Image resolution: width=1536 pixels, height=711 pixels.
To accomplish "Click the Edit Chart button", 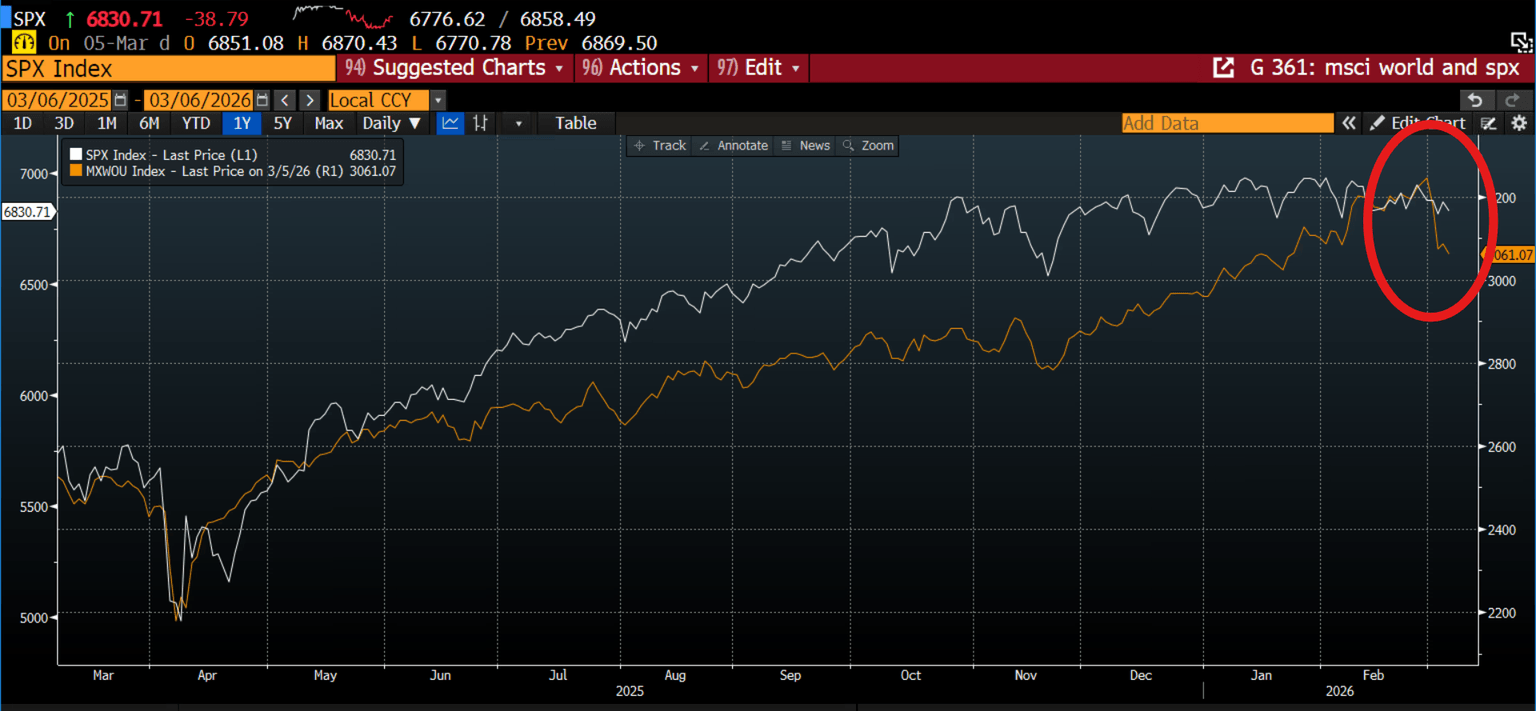I will [1418, 123].
